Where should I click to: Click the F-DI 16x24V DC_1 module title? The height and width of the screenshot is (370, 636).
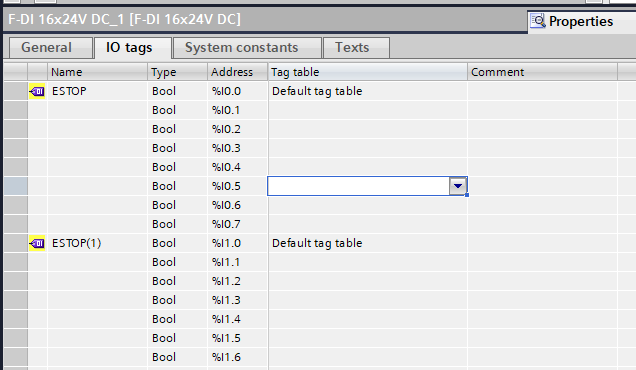click(x=124, y=19)
